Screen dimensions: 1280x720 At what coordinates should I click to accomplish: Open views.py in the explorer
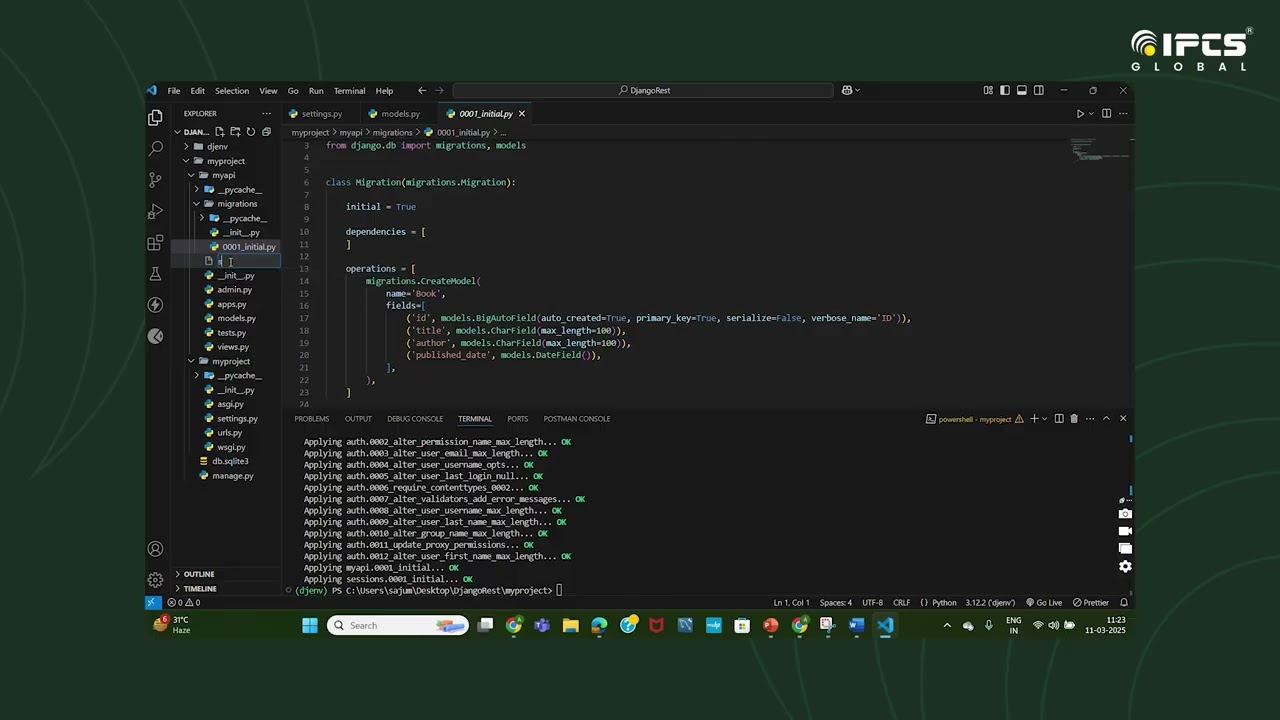pyautogui.click(x=232, y=347)
